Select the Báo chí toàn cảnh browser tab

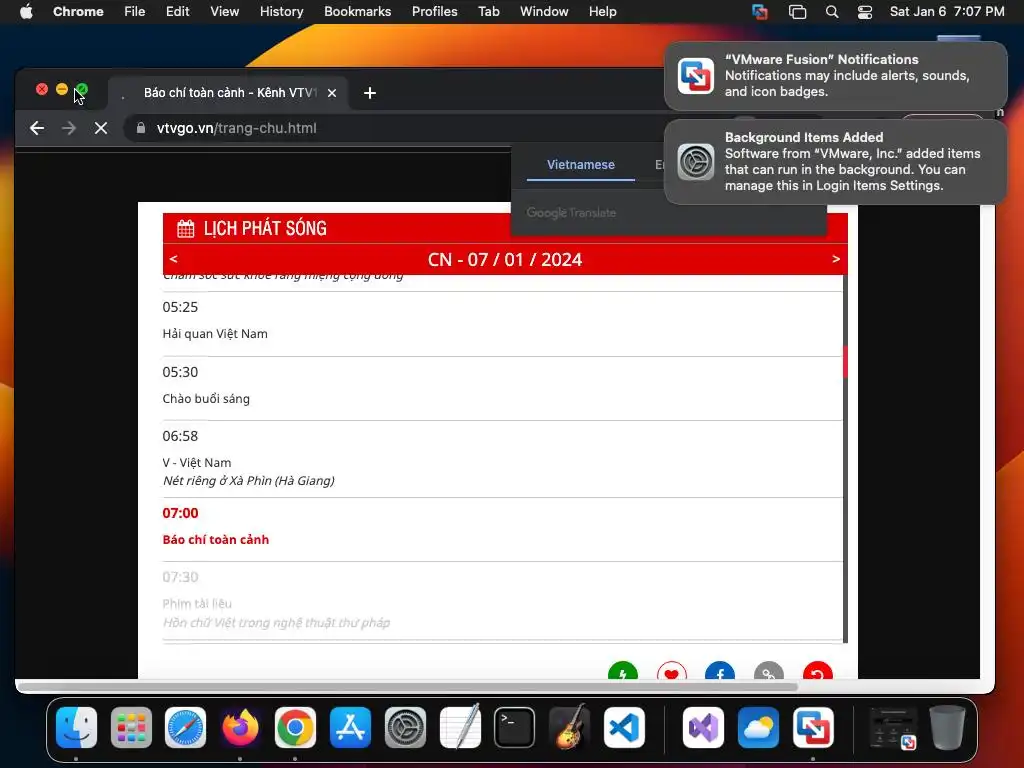point(229,93)
